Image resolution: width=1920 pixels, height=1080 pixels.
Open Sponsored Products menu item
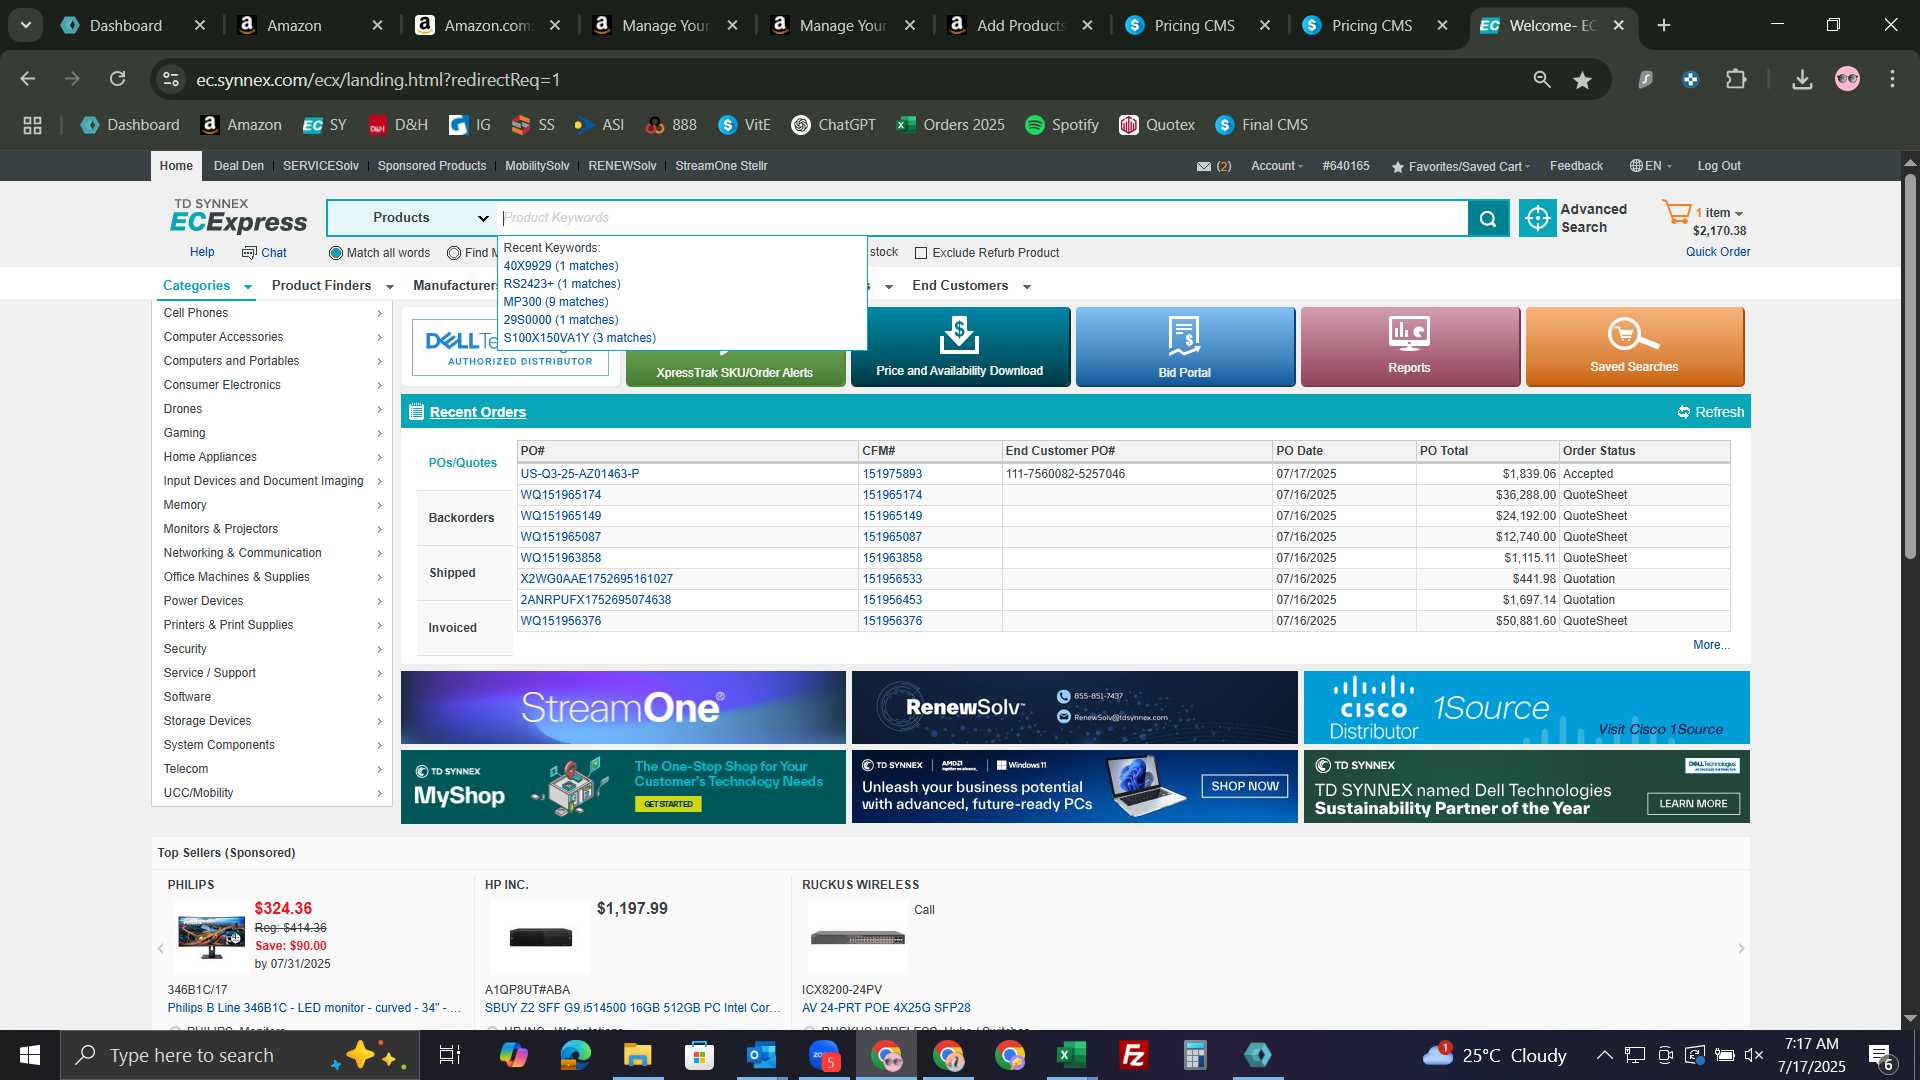pyautogui.click(x=432, y=166)
